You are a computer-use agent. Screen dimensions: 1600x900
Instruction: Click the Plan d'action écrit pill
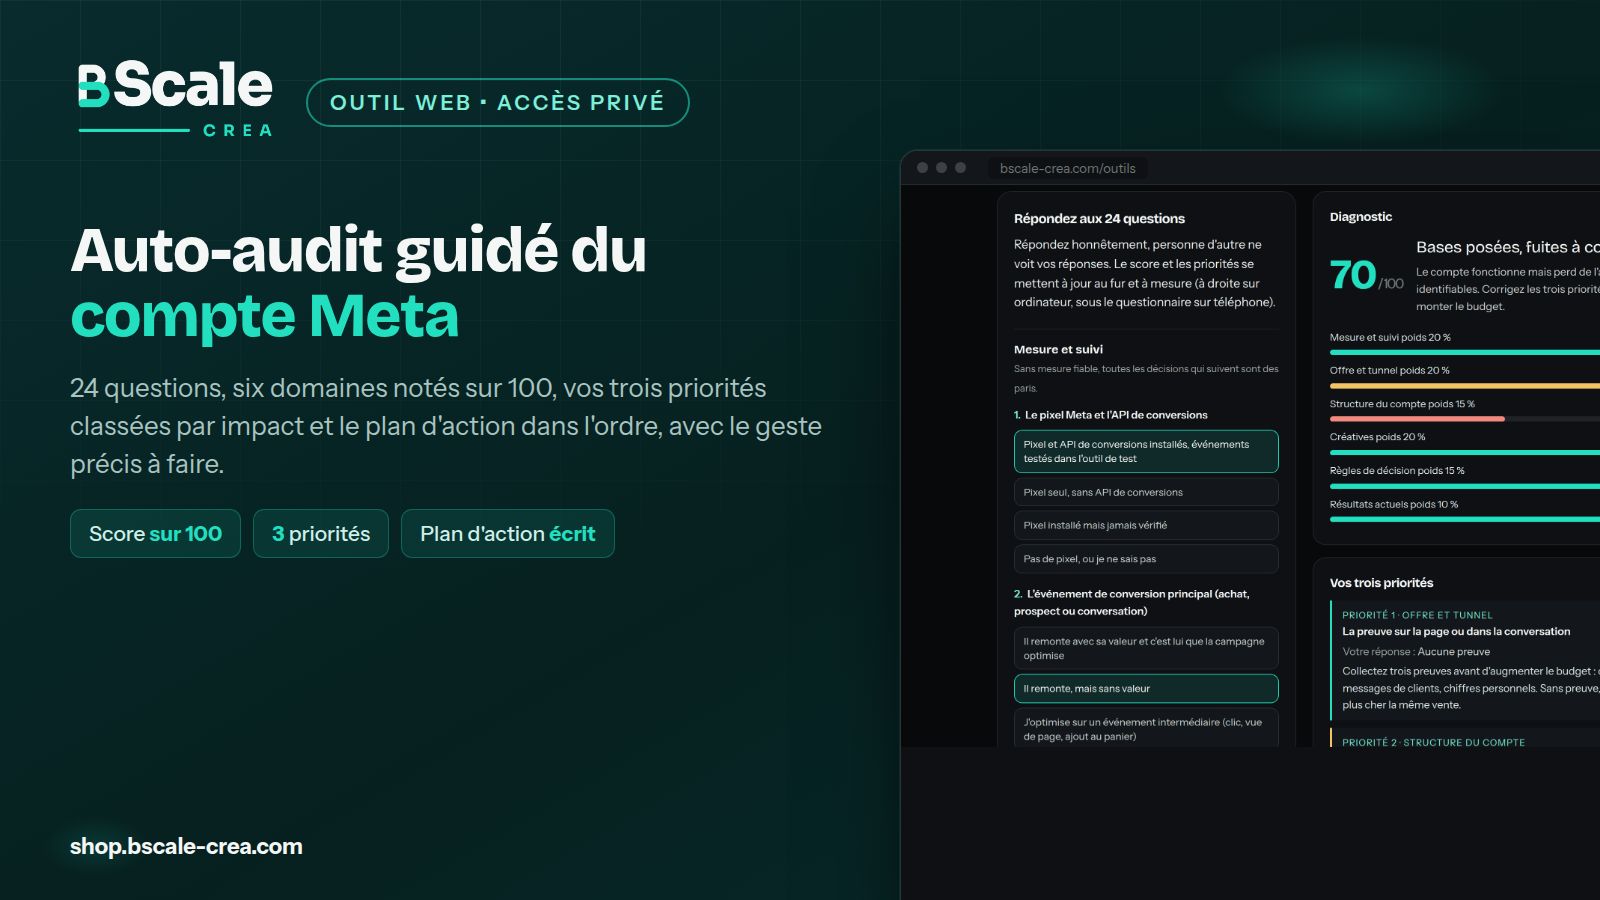[x=508, y=533]
